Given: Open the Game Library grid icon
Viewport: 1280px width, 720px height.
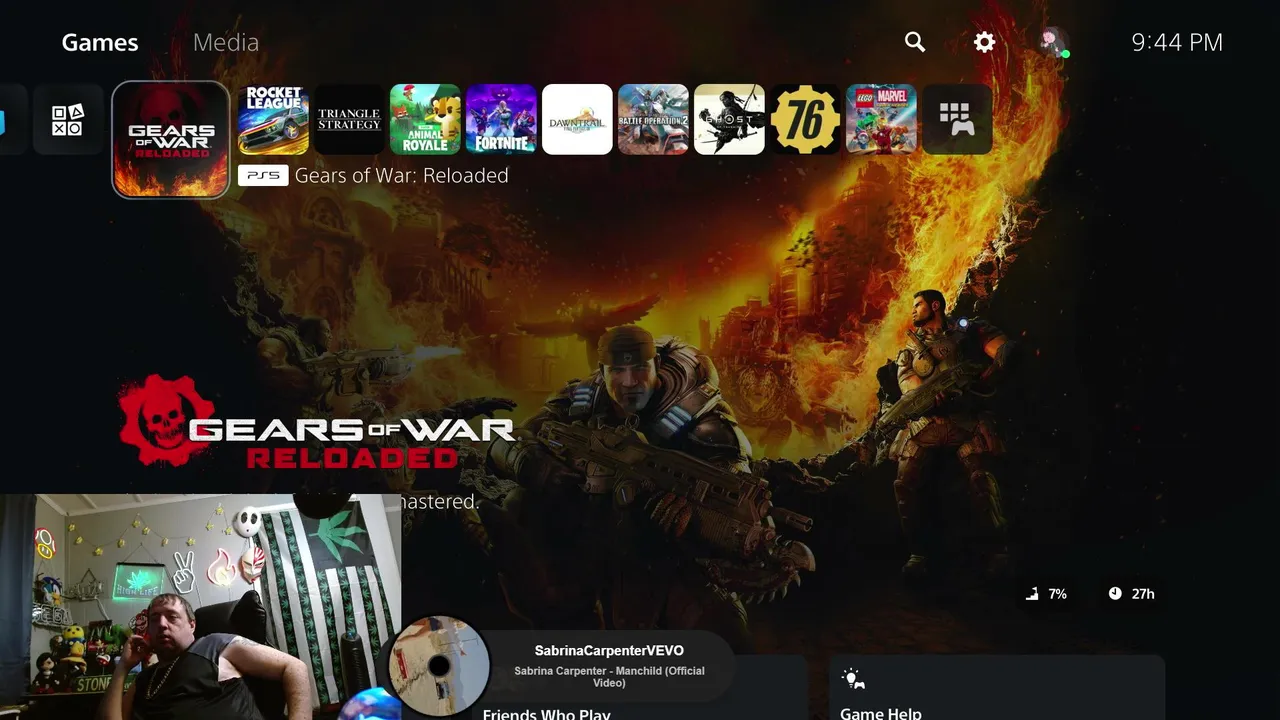Looking at the screenshot, I should tap(957, 119).
